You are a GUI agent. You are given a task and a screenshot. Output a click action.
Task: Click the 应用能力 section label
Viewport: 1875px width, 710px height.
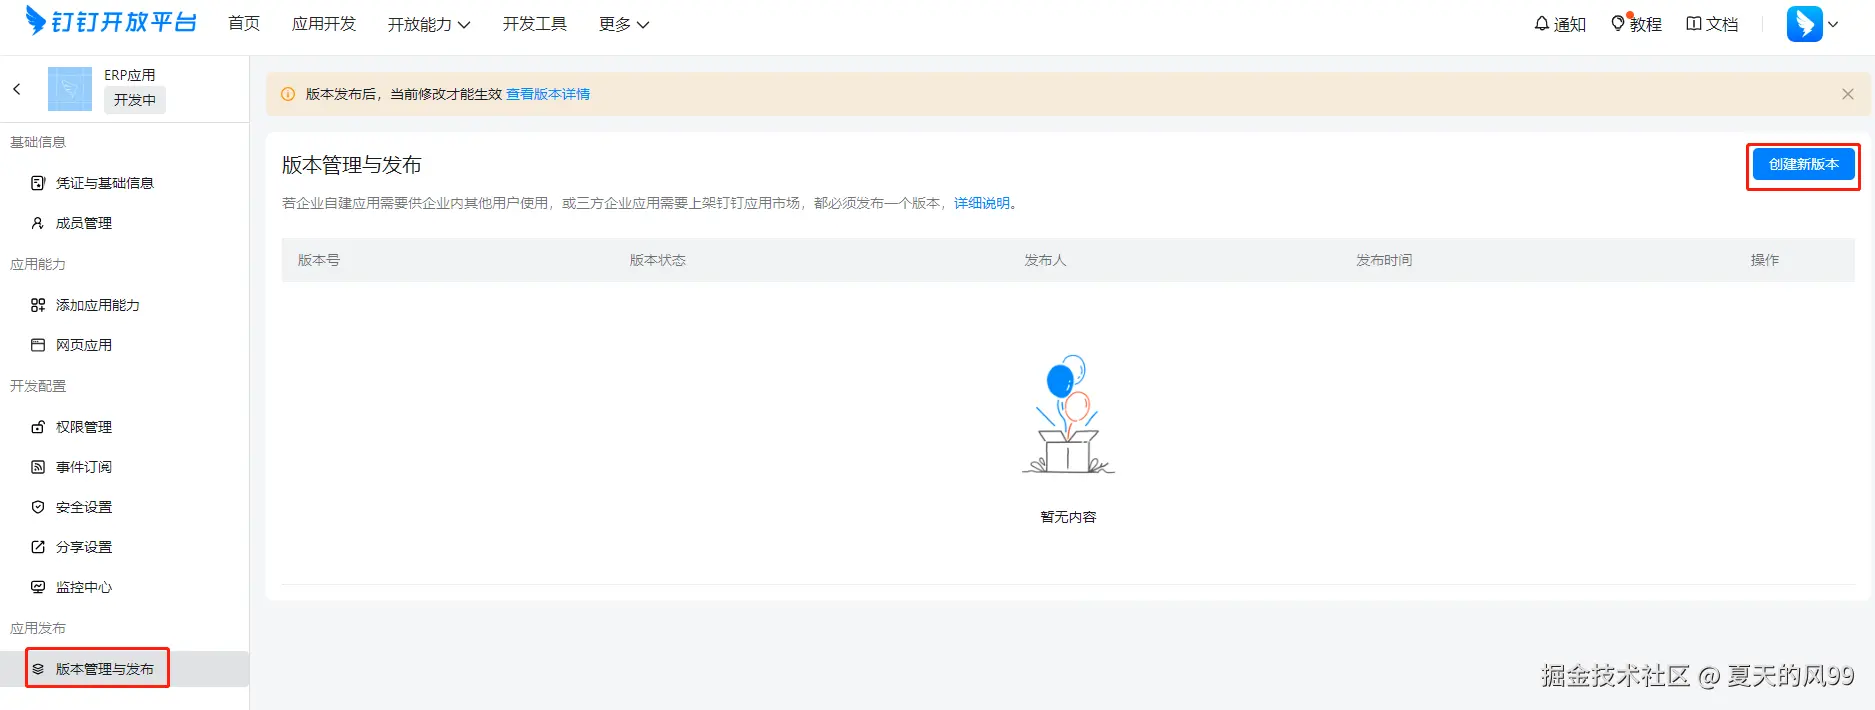pyautogui.click(x=38, y=264)
